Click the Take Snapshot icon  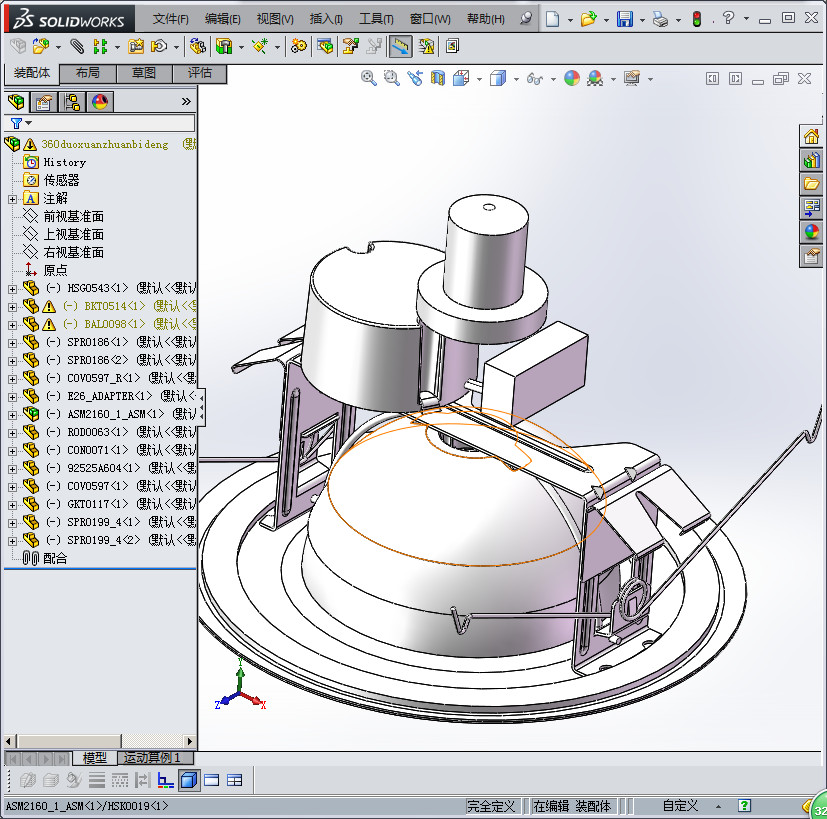[x=453, y=46]
